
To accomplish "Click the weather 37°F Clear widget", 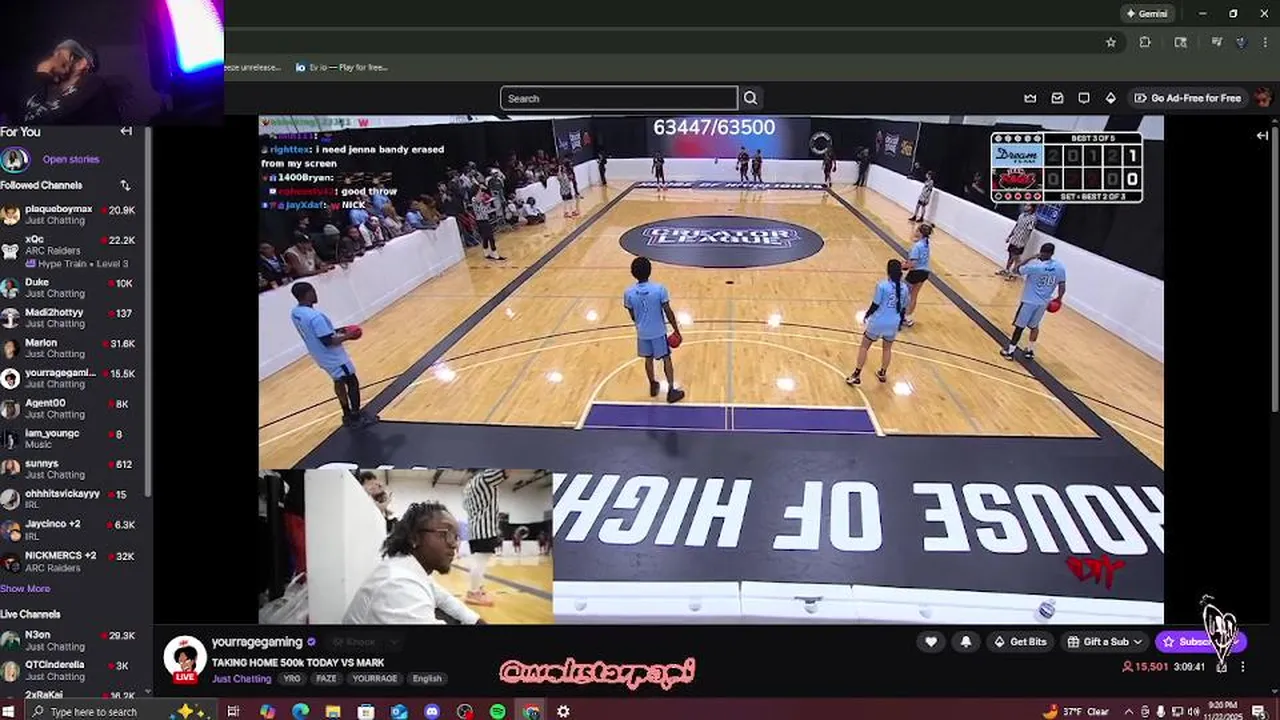I will pos(1075,711).
